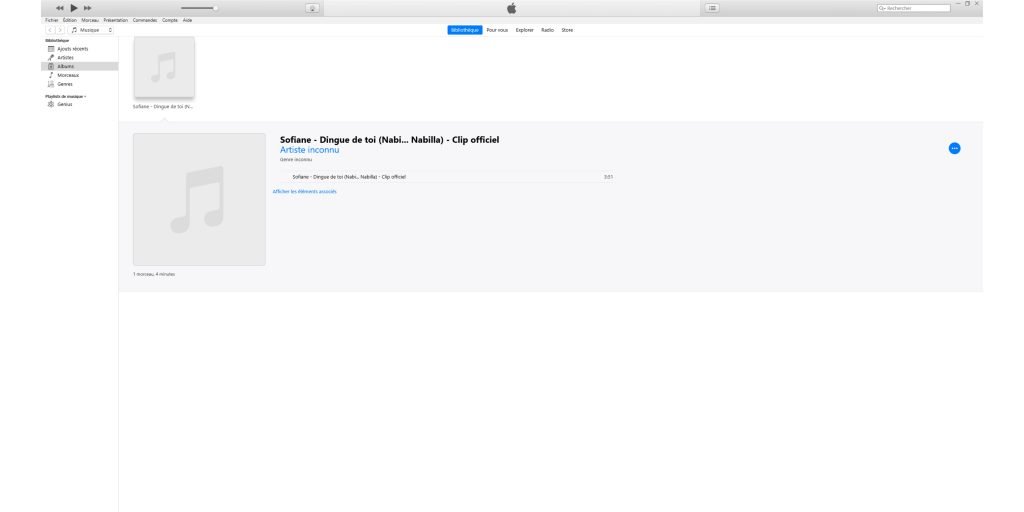Open the blue more options ellipsis button
Screen dimensions: 1024x512
click(954, 148)
